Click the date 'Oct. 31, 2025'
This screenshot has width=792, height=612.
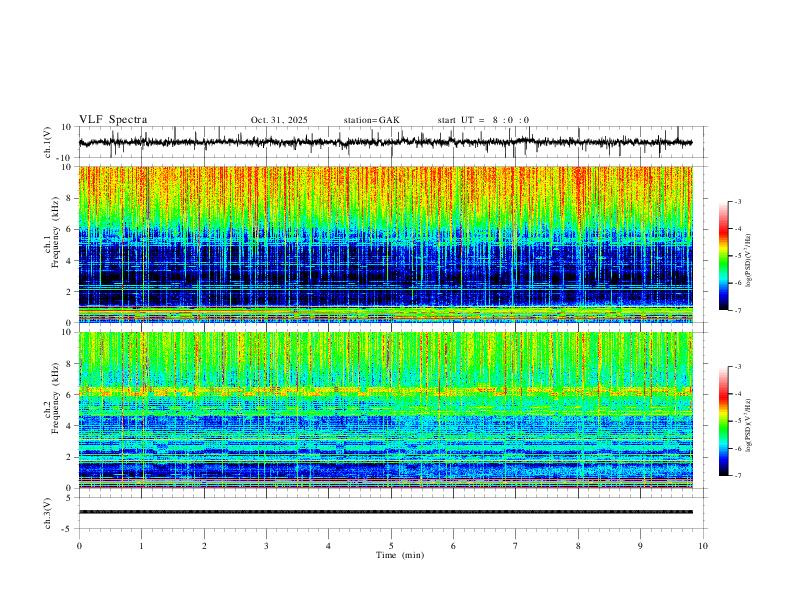(x=279, y=120)
